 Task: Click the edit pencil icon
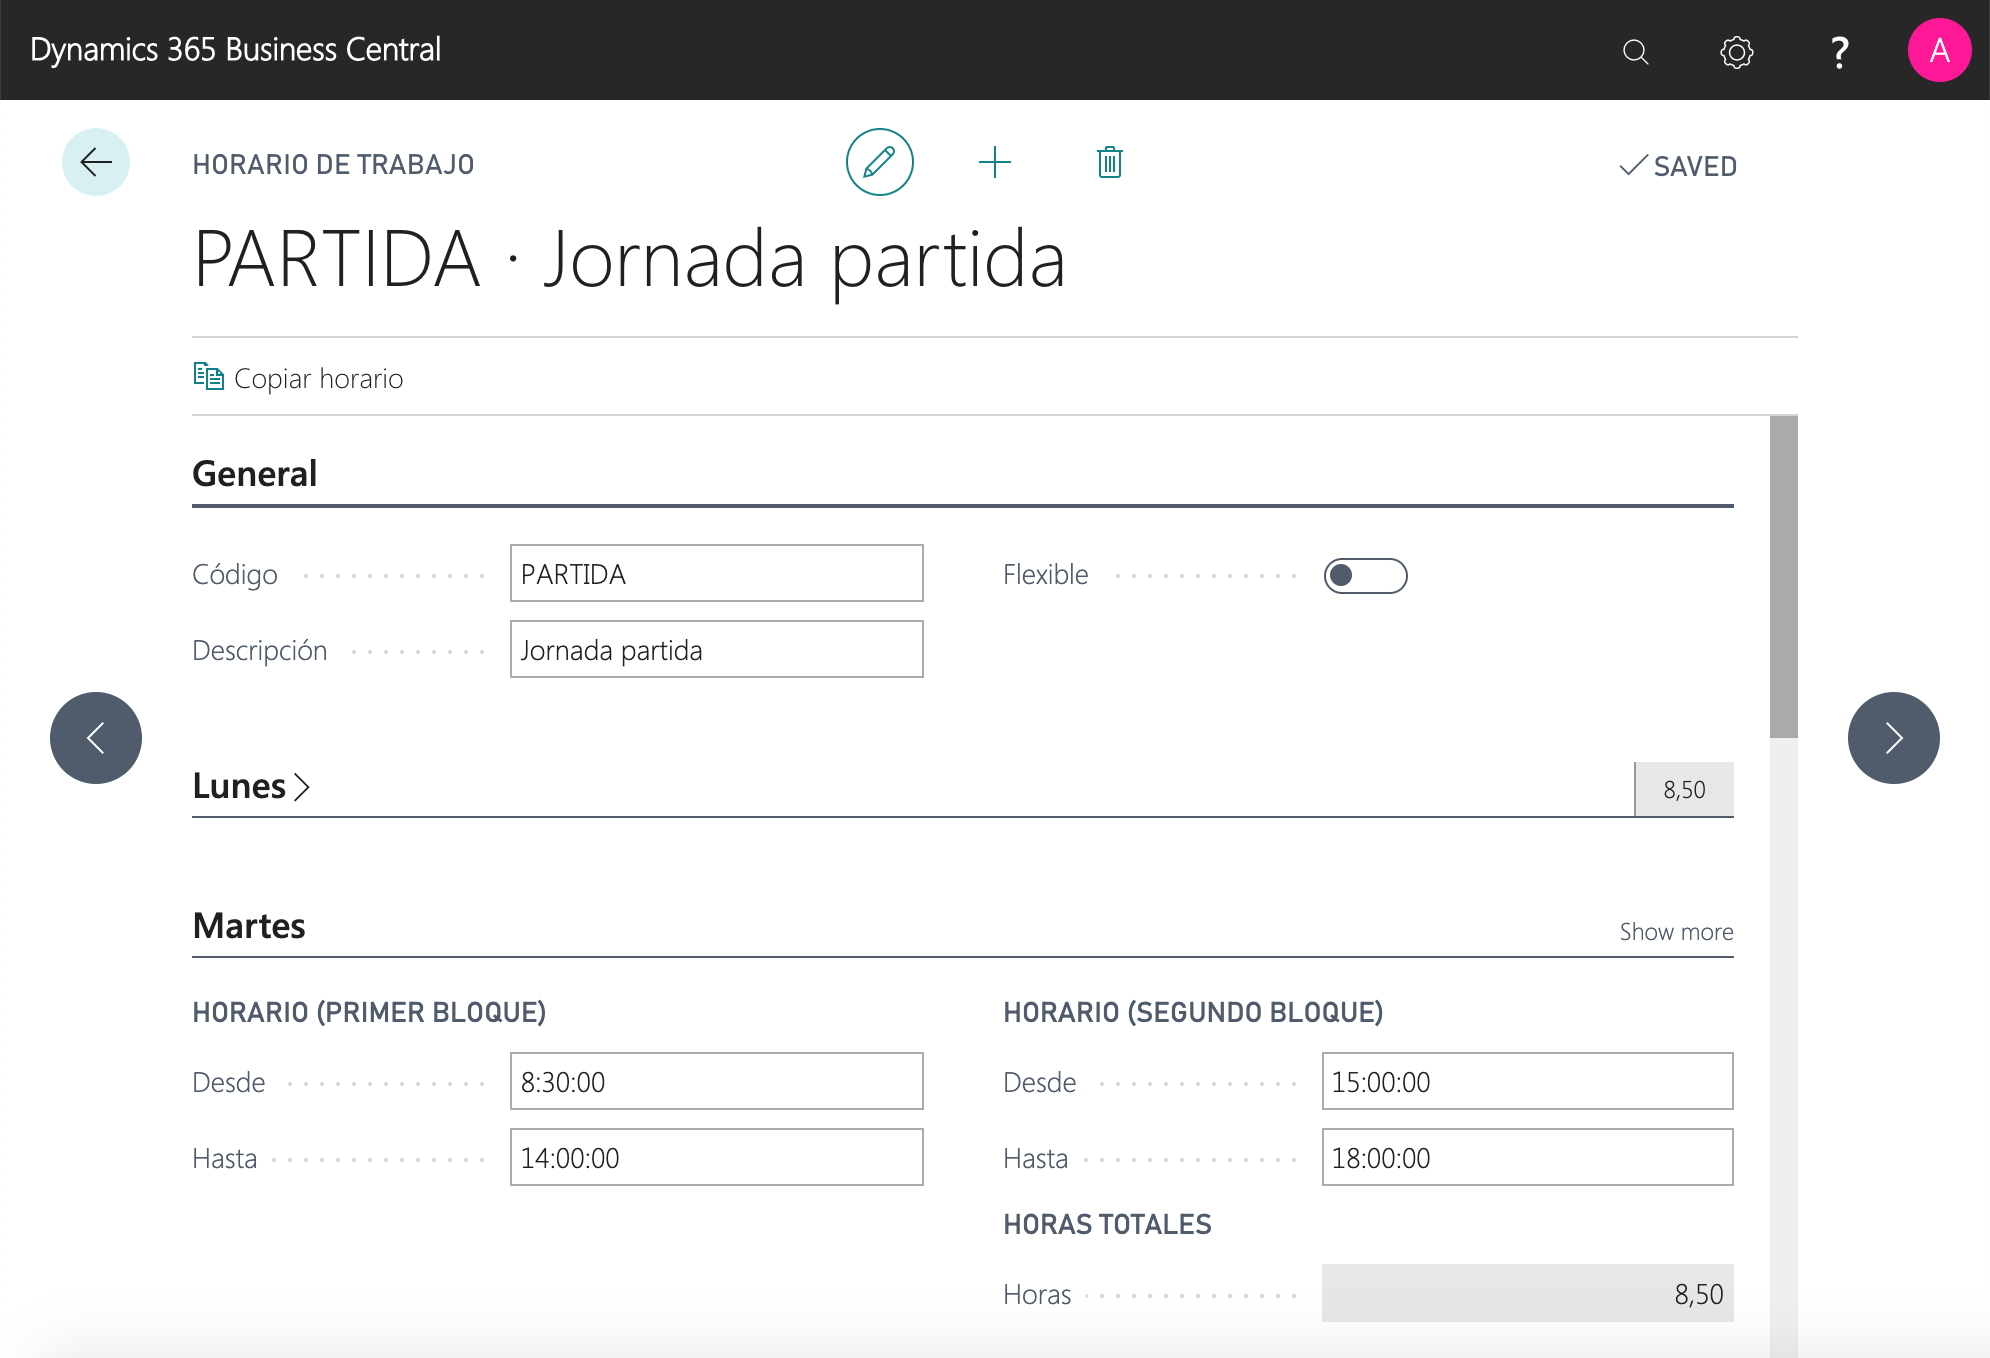[879, 162]
